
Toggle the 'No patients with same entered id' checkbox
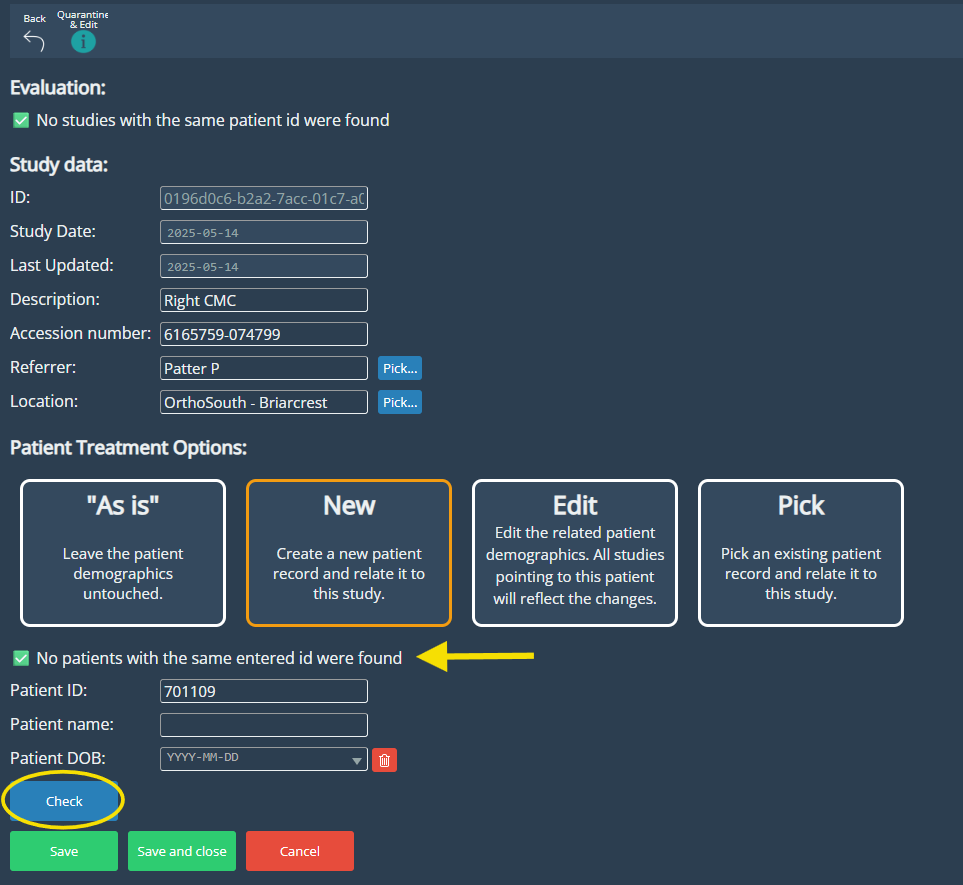tap(21, 658)
